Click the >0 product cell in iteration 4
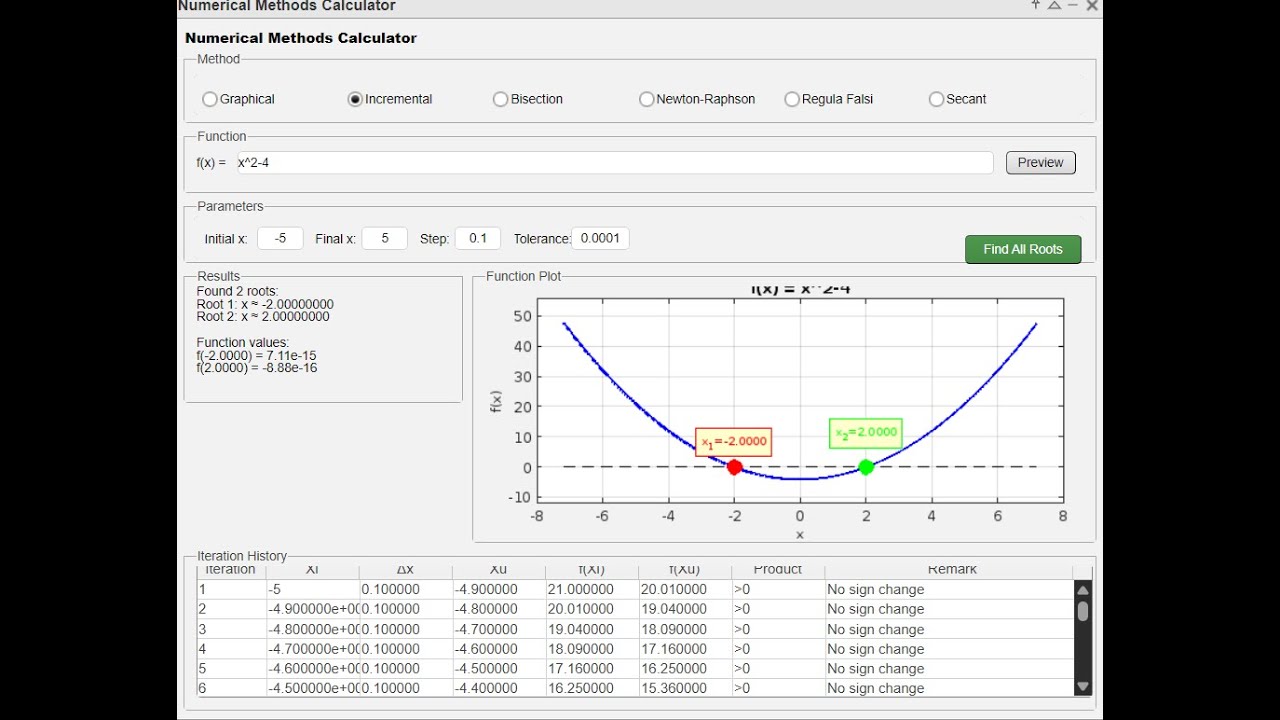The height and width of the screenshot is (720, 1280). (x=778, y=649)
